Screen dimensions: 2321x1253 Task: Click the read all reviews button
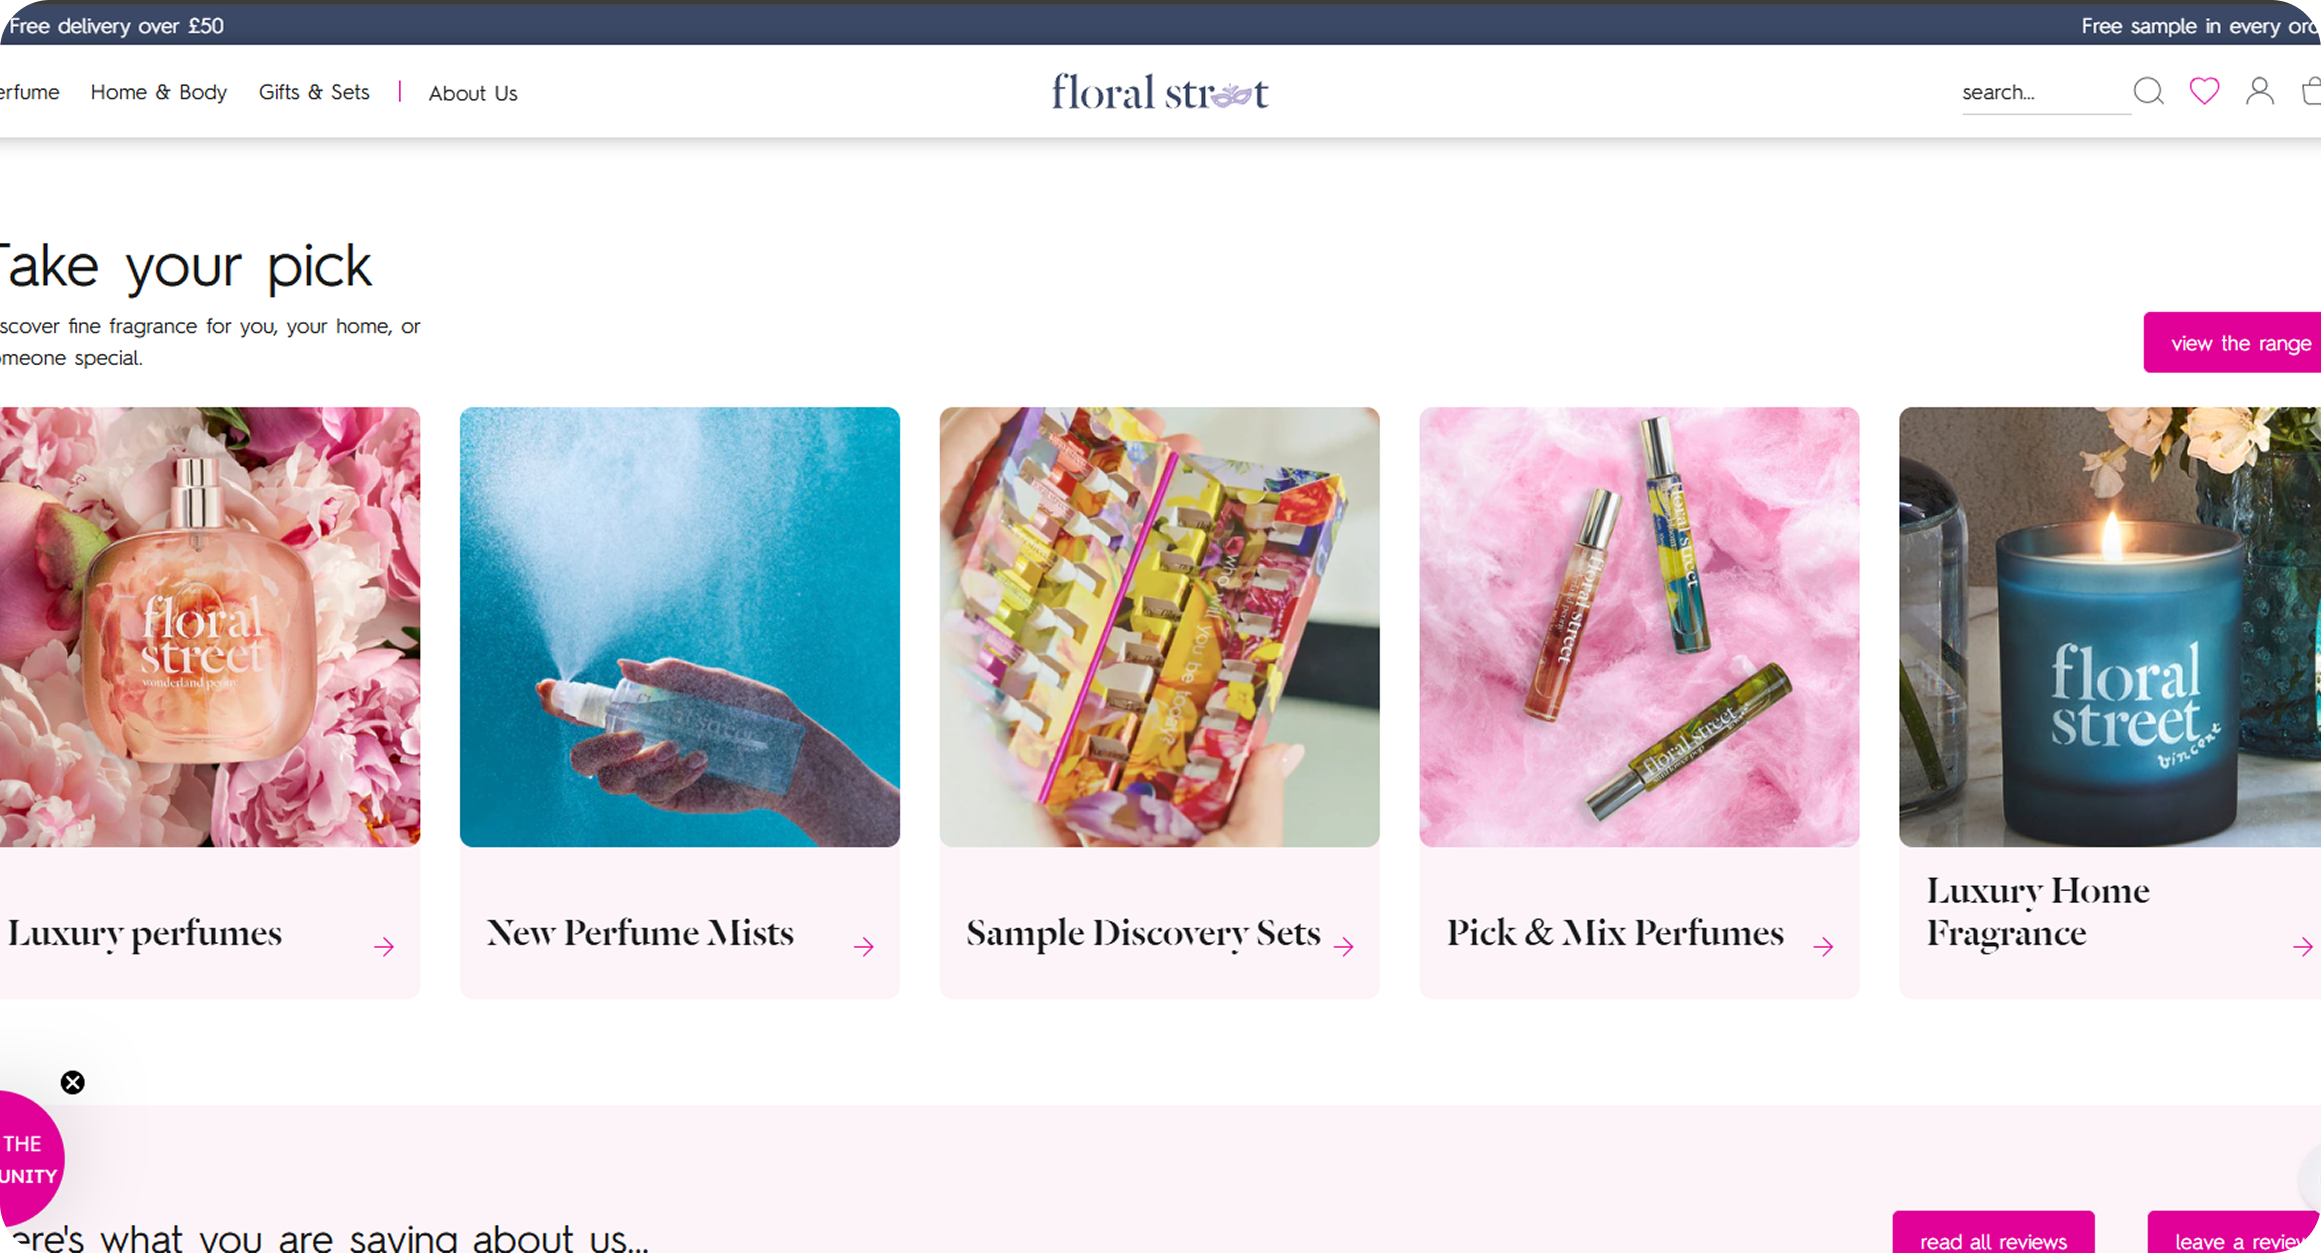1993,1234
